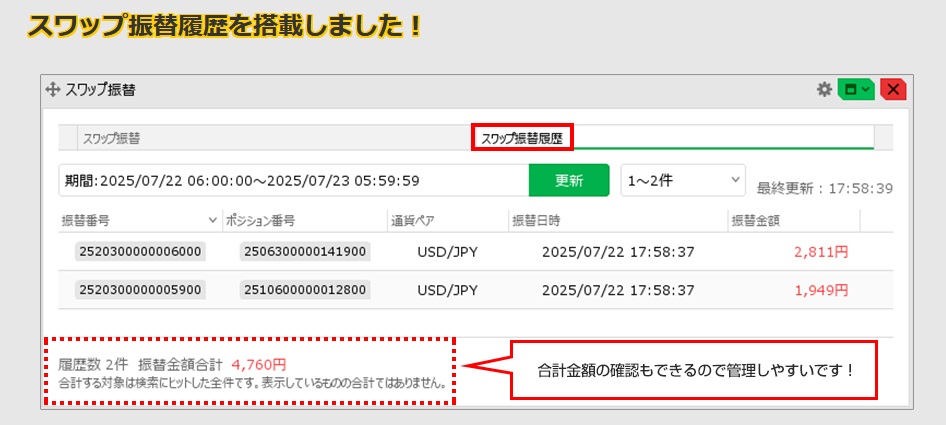This screenshot has height=425, width=946.
Task: Click the total amount 4,760円
Action: [259, 365]
